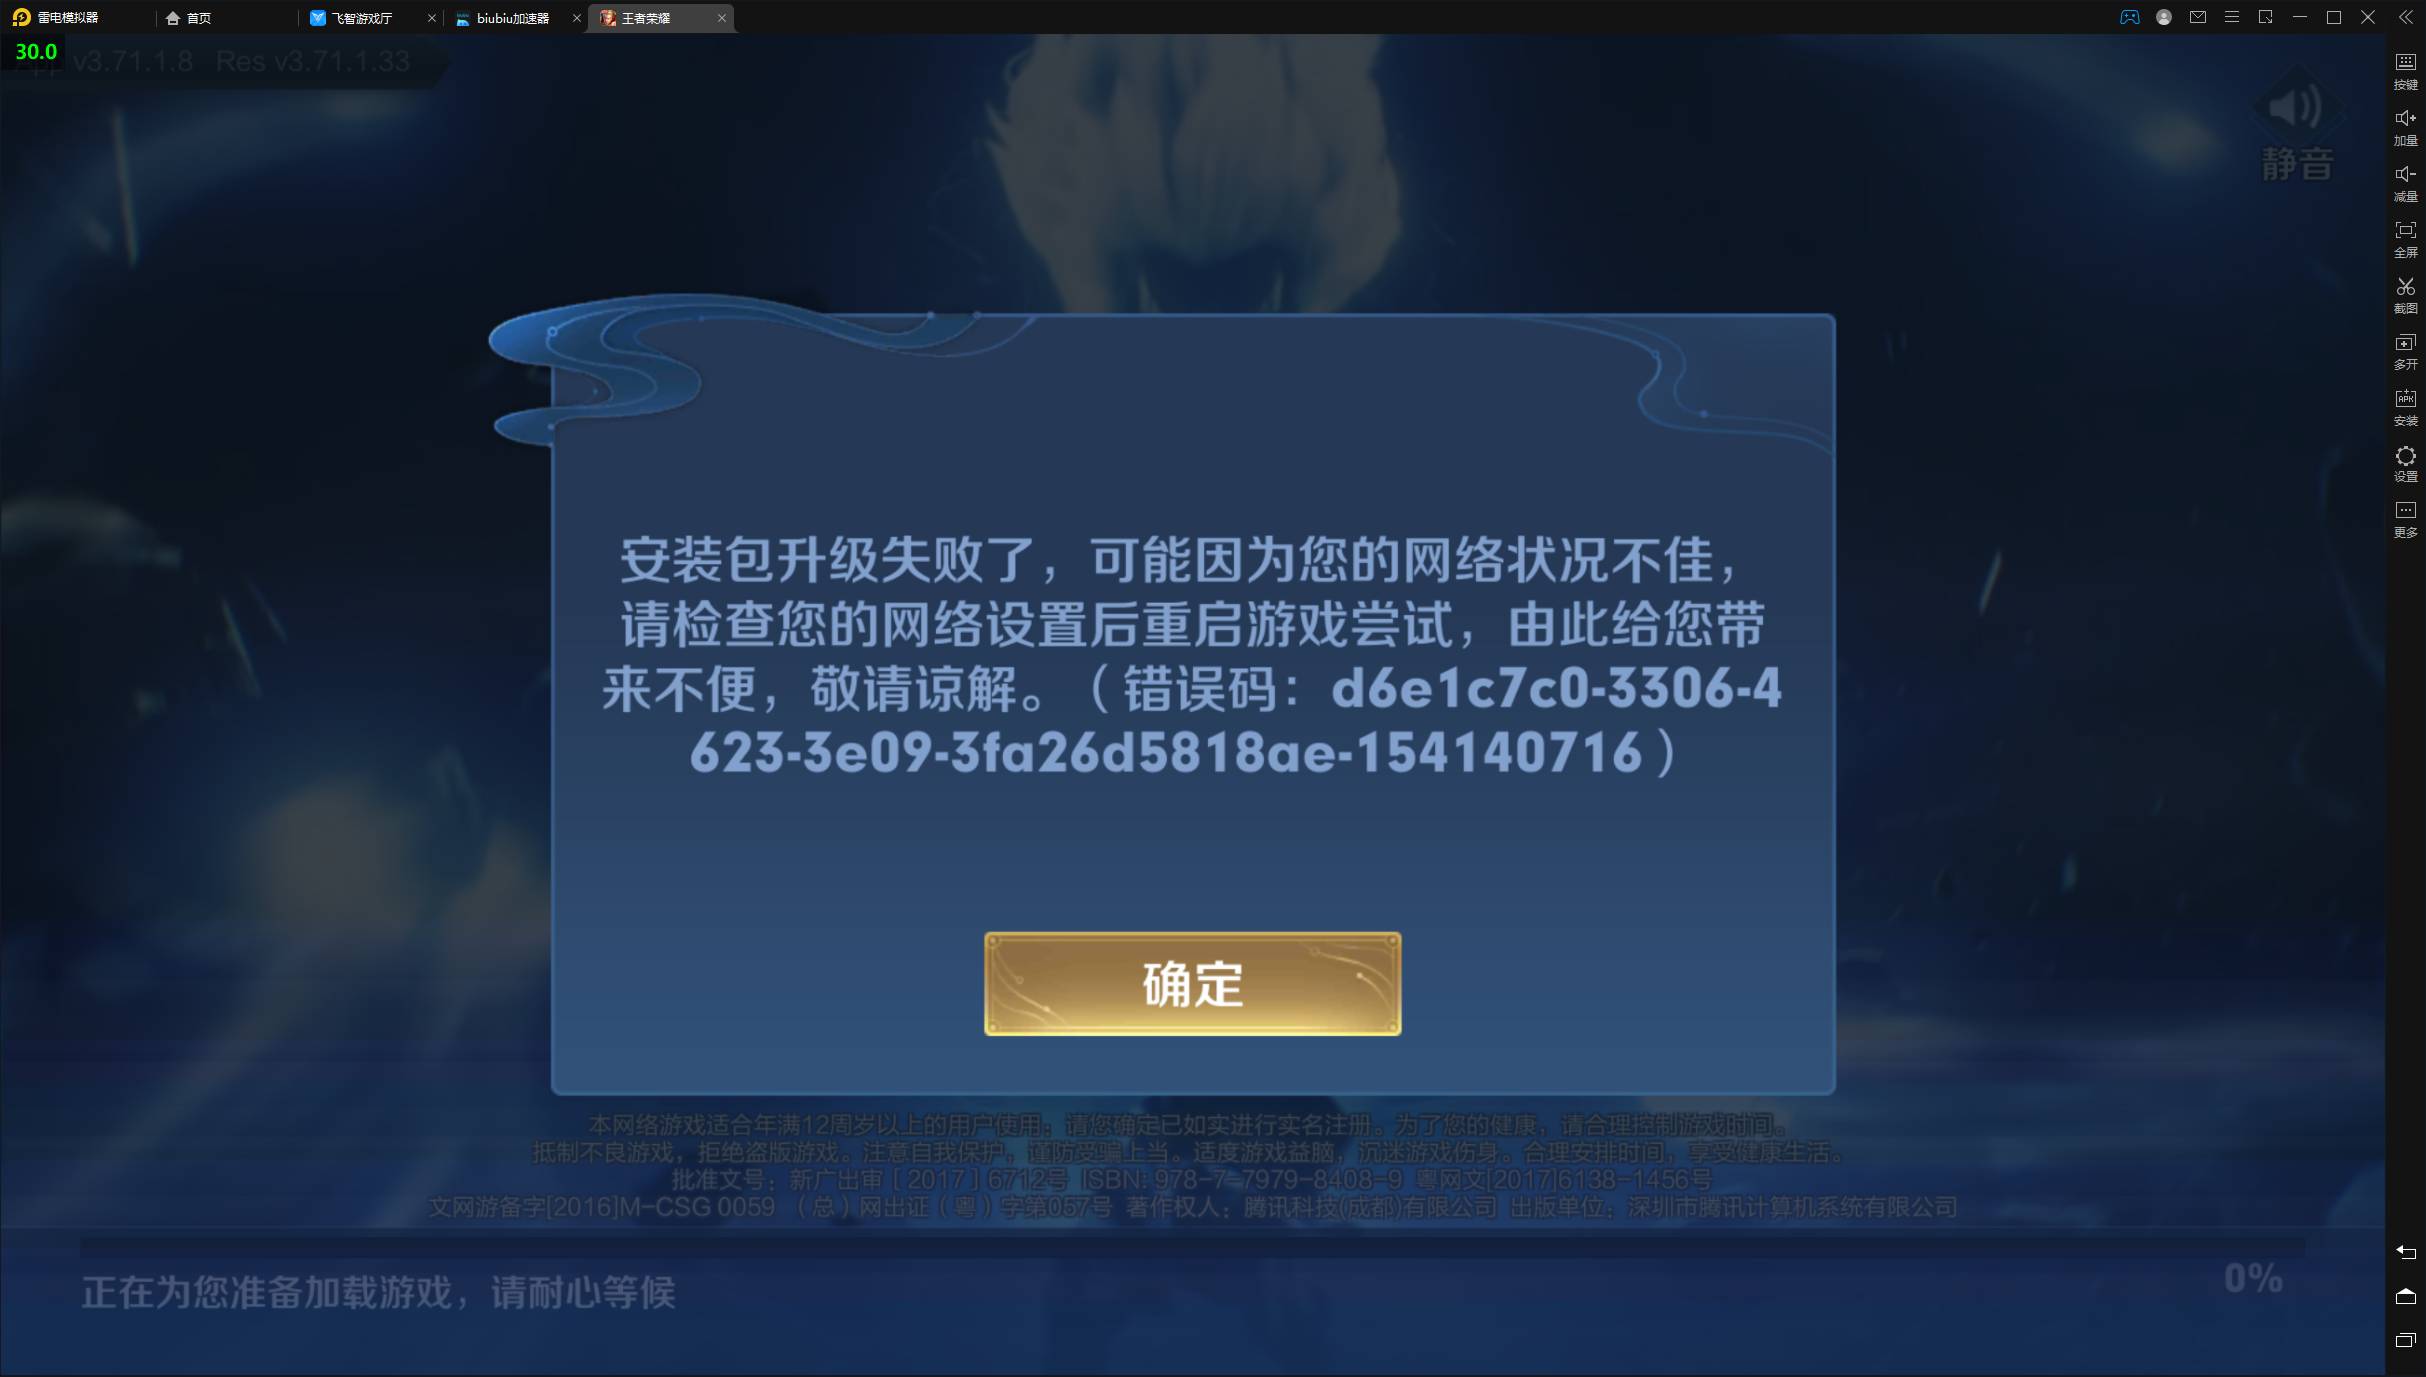Open the mail envelope icon in title bar

tap(2197, 17)
